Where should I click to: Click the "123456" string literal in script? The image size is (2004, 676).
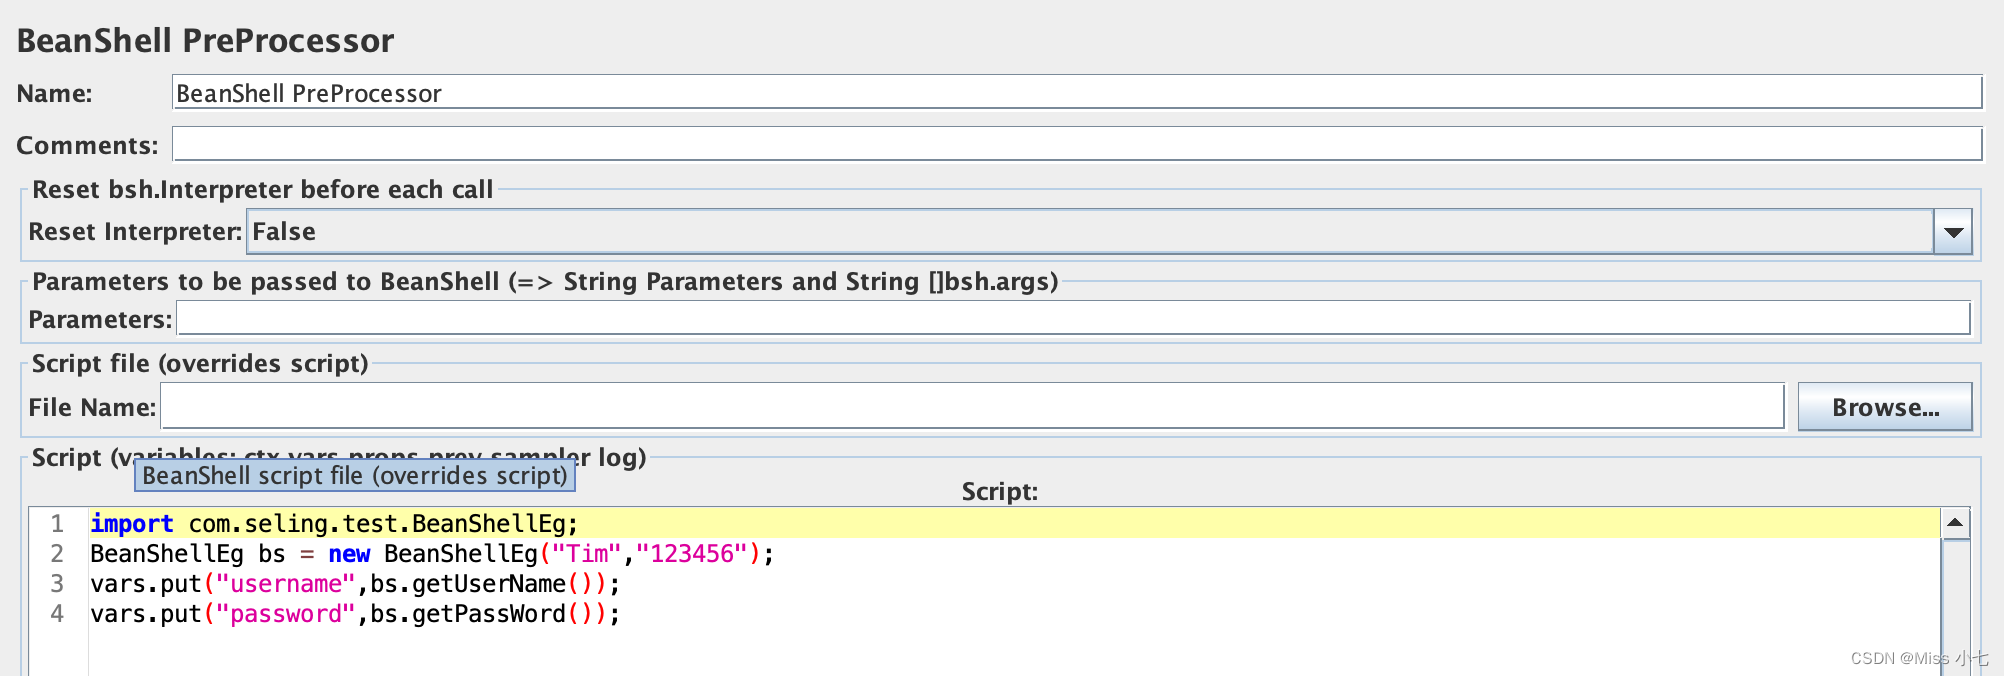(692, 553)
